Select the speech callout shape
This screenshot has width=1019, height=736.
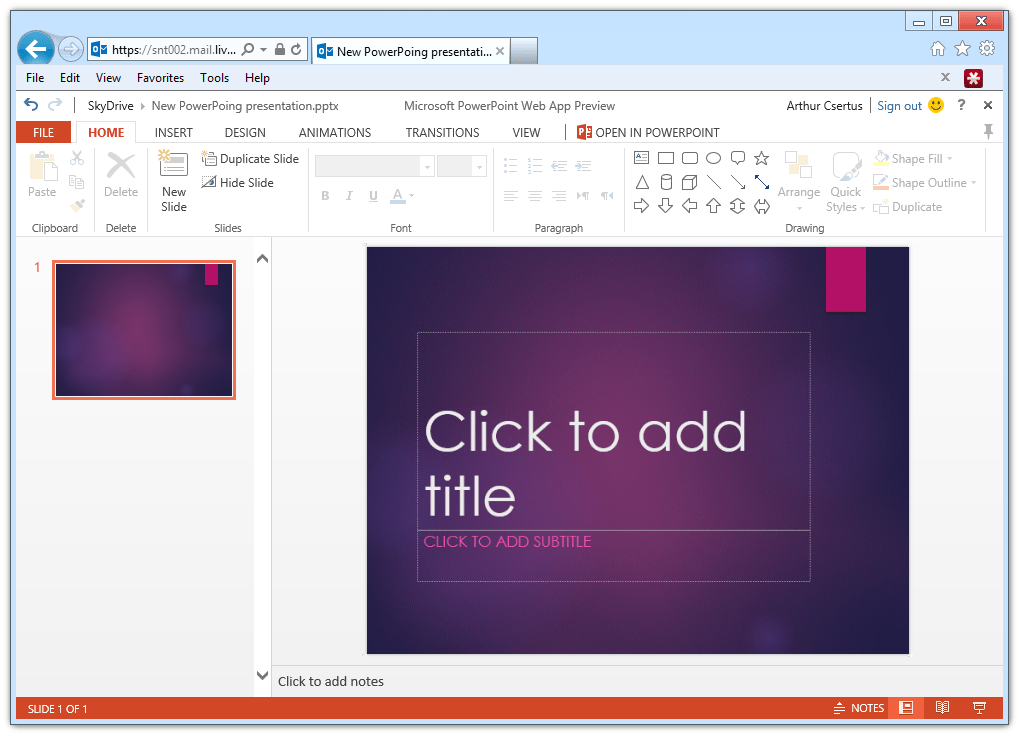pos(738,158)
